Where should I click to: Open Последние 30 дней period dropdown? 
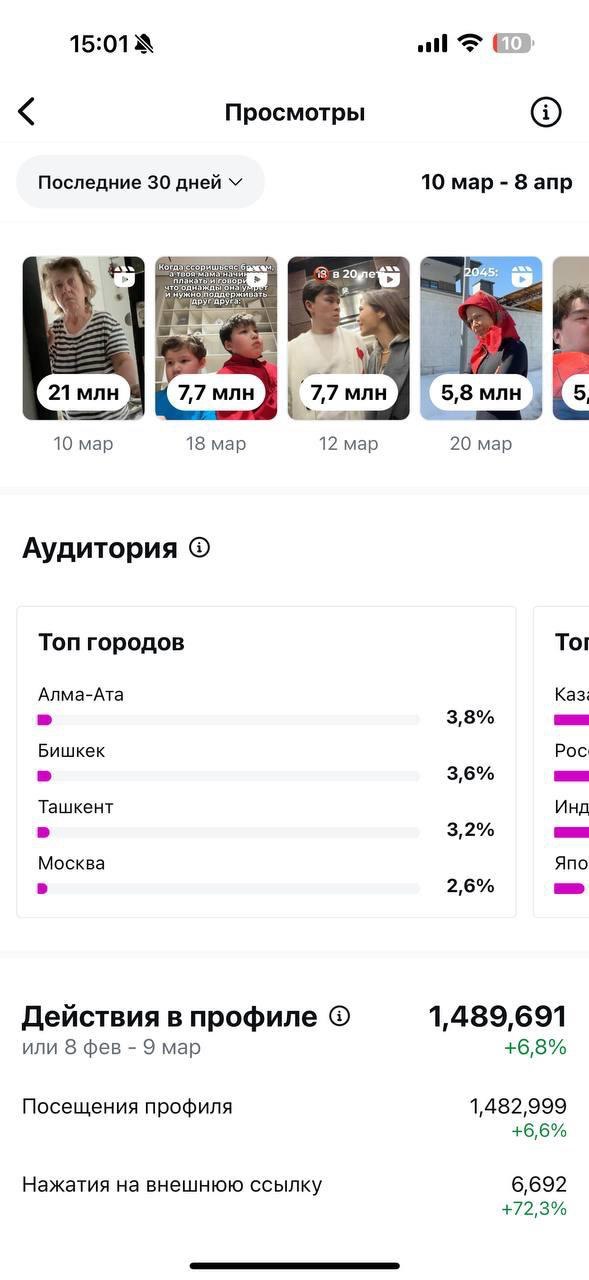141,182
